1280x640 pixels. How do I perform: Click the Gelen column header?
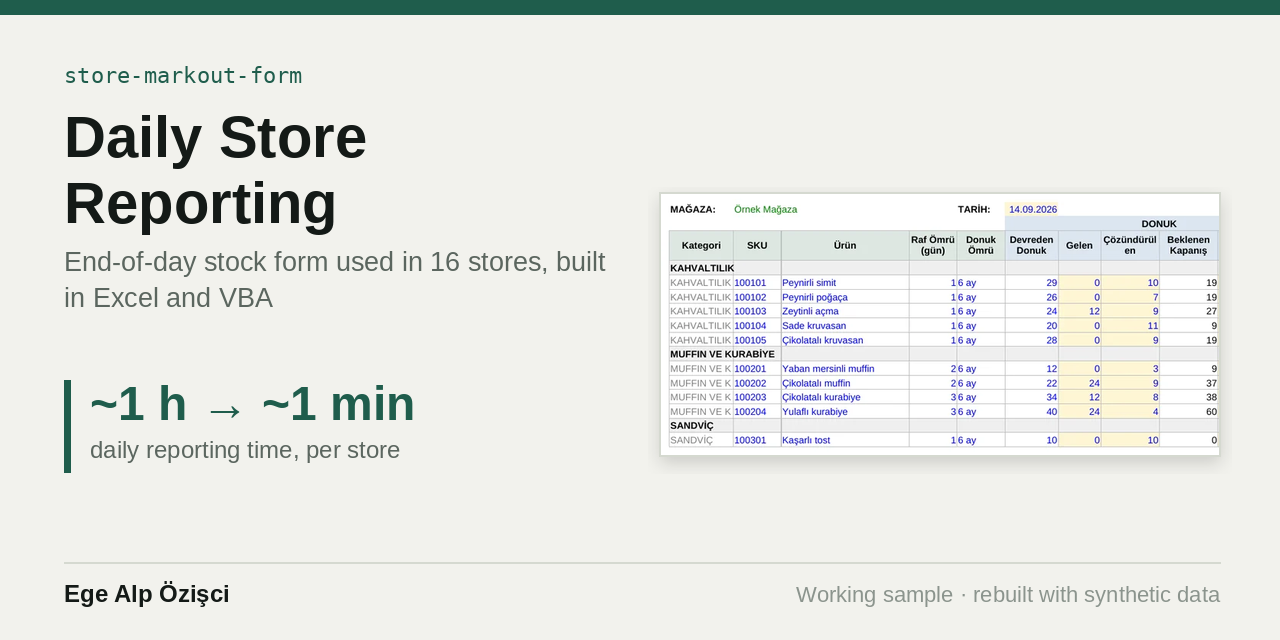point(1080,246)
